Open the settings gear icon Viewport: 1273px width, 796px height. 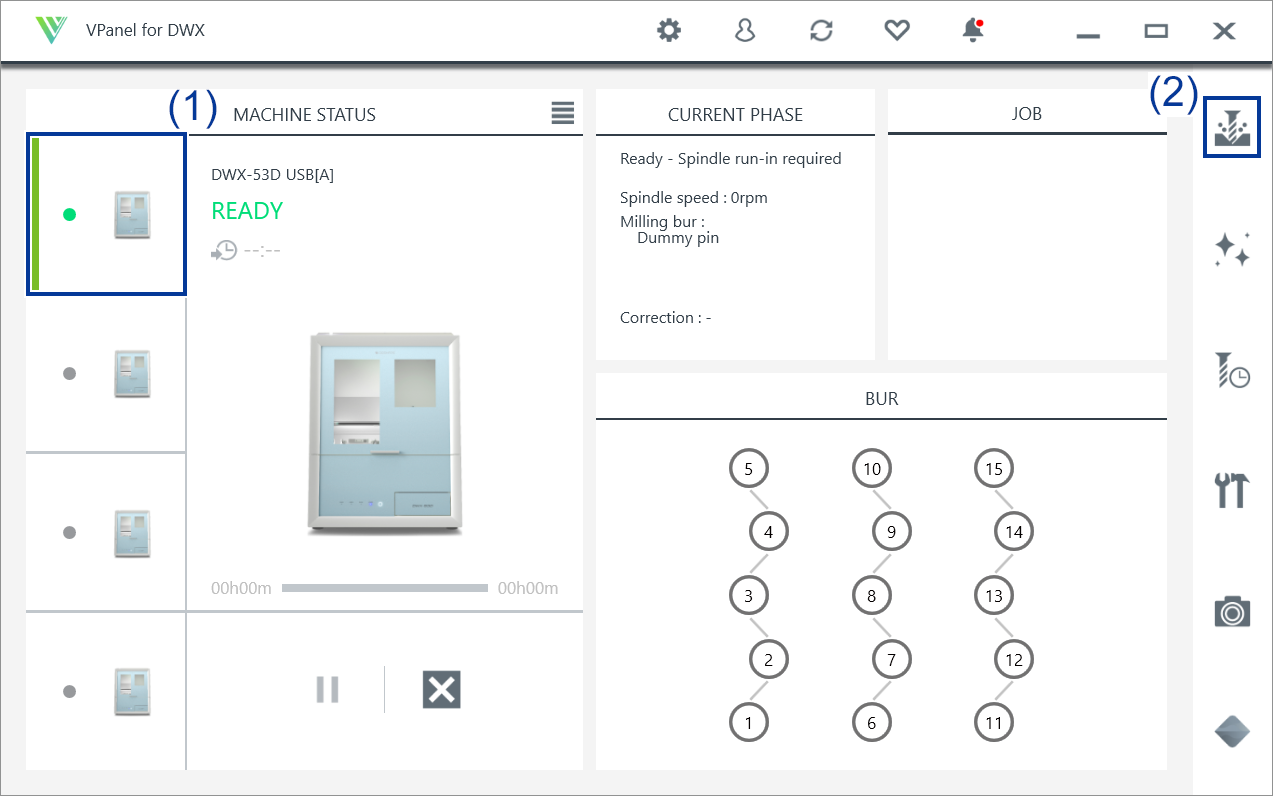668,31
